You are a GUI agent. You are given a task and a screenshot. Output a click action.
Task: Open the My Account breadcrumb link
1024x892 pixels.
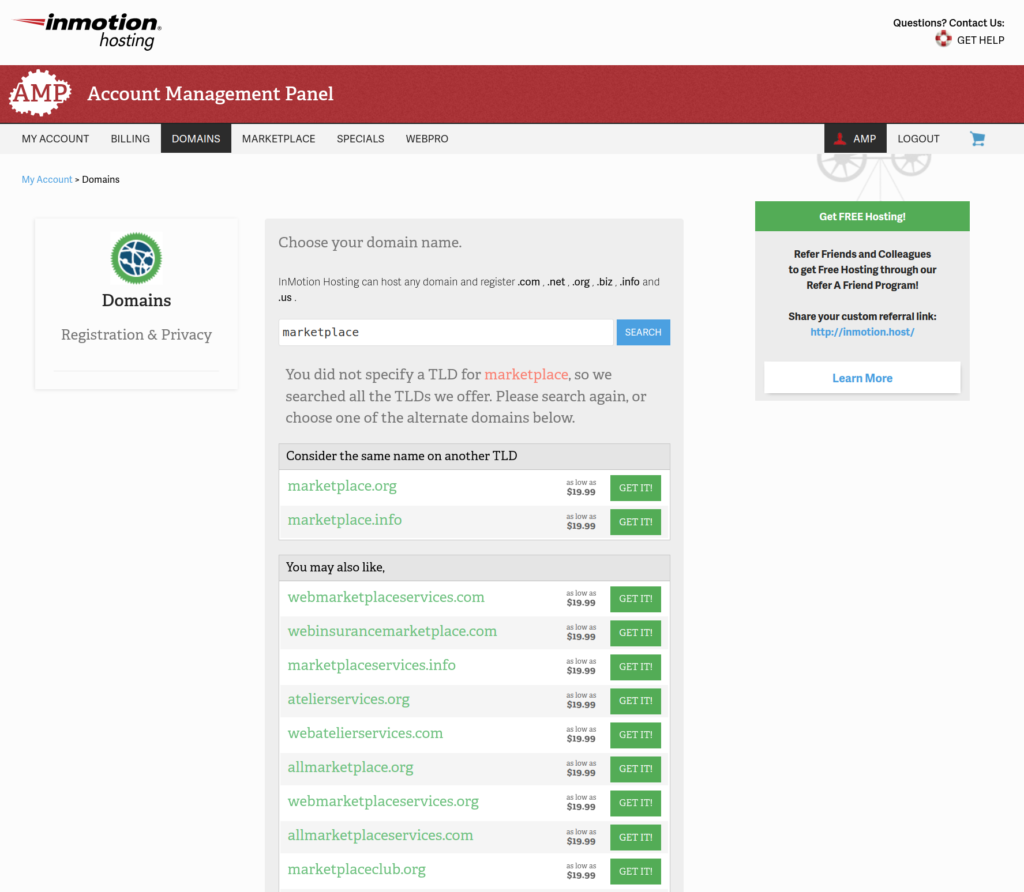pos(46,180)
